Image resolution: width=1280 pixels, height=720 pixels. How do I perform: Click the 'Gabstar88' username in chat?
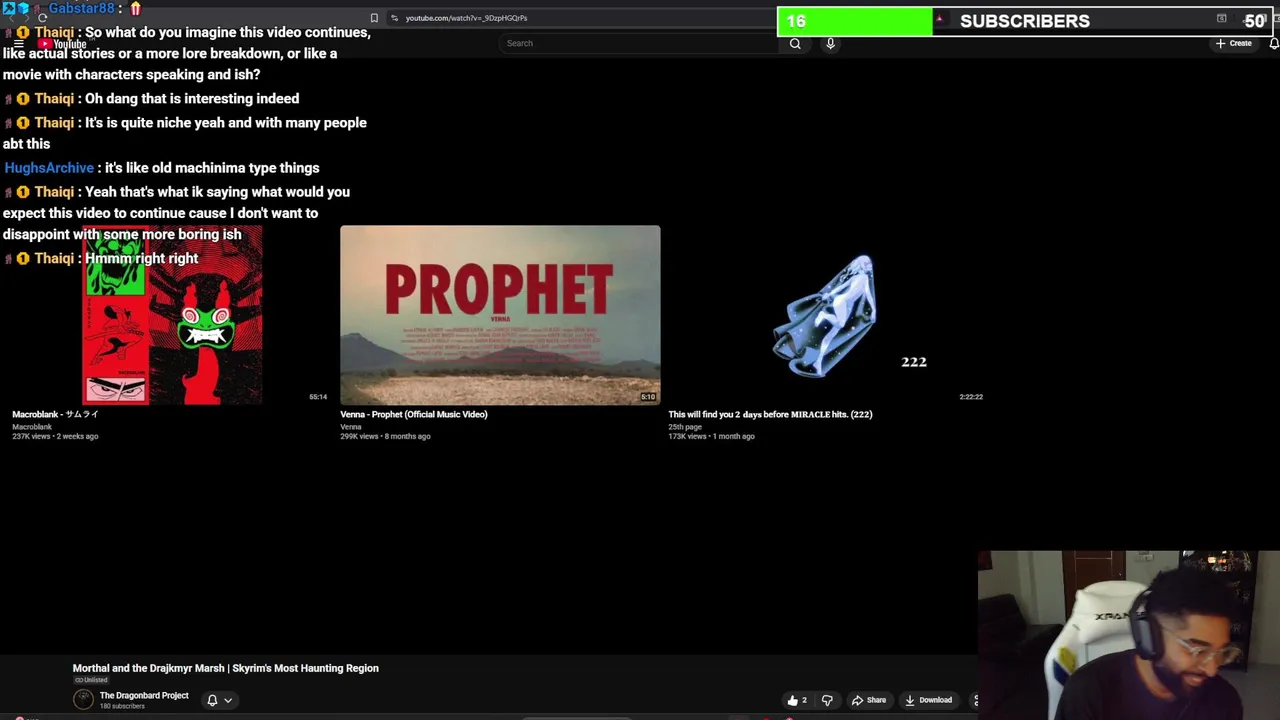pyautogui.click(x=81, y=8)
